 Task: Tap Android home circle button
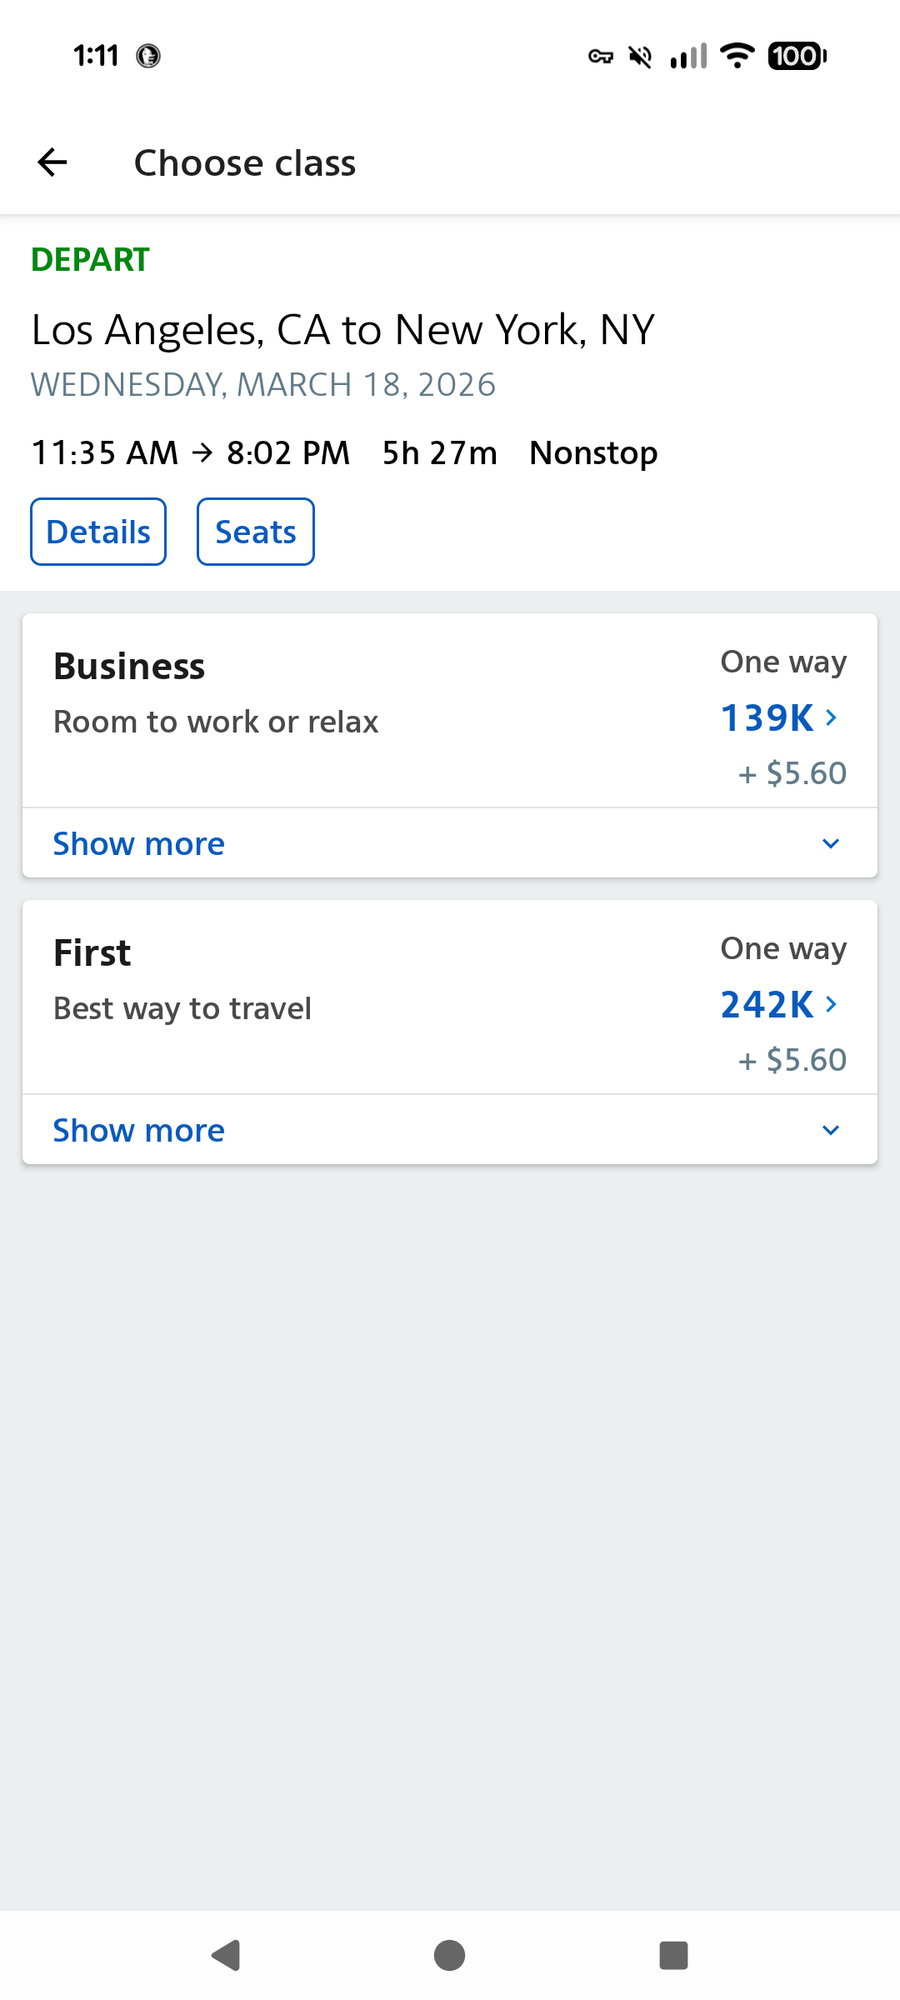[x=450, y=1955]
